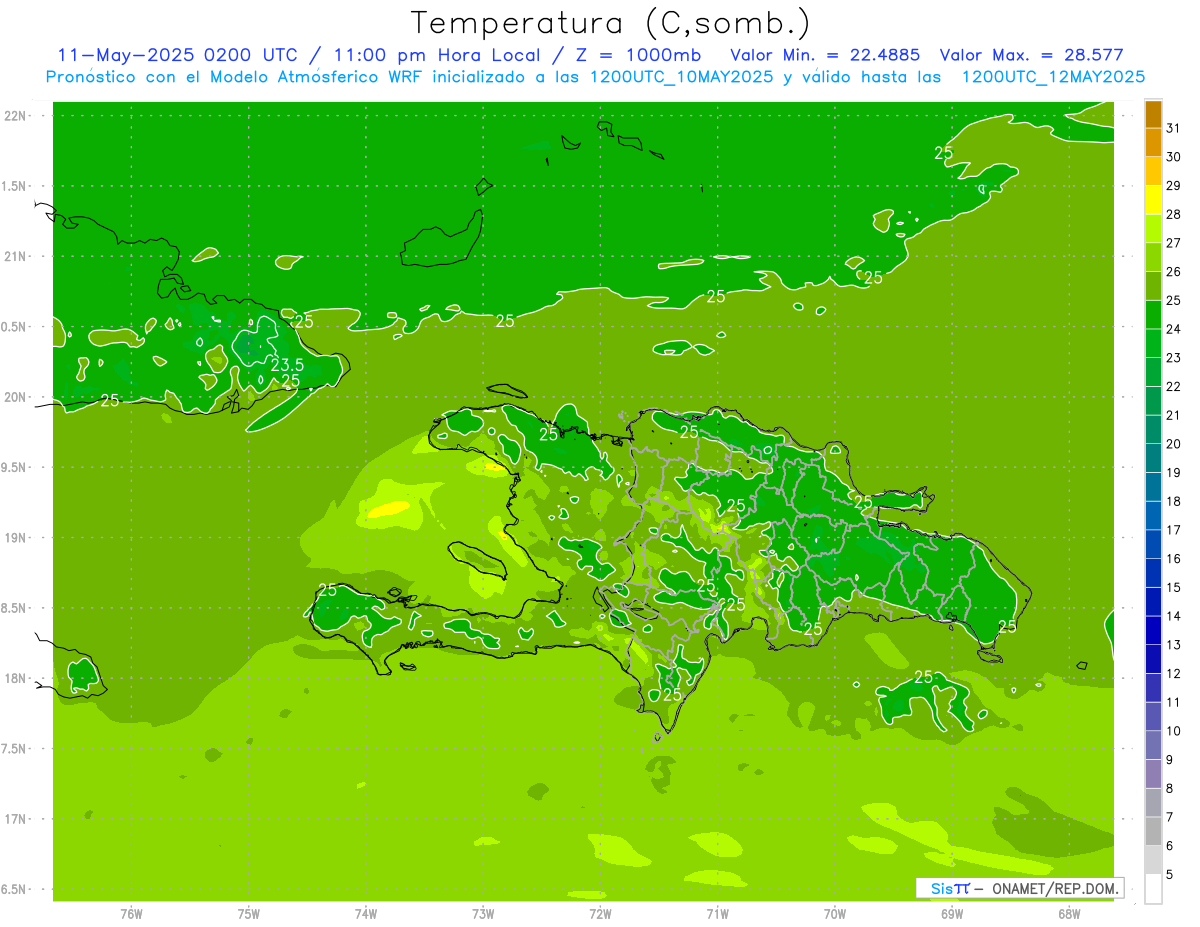Click the '73W' longitude label

(x=483, y=914)
